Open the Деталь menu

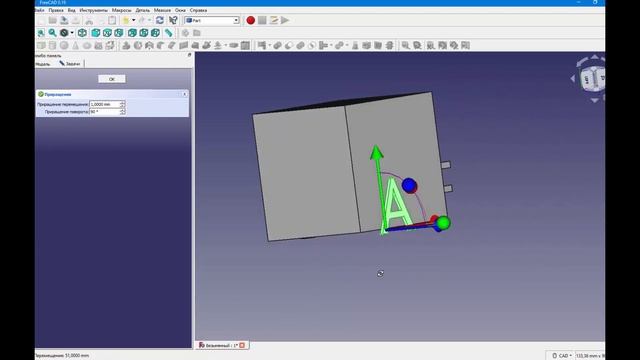[142, 10]
